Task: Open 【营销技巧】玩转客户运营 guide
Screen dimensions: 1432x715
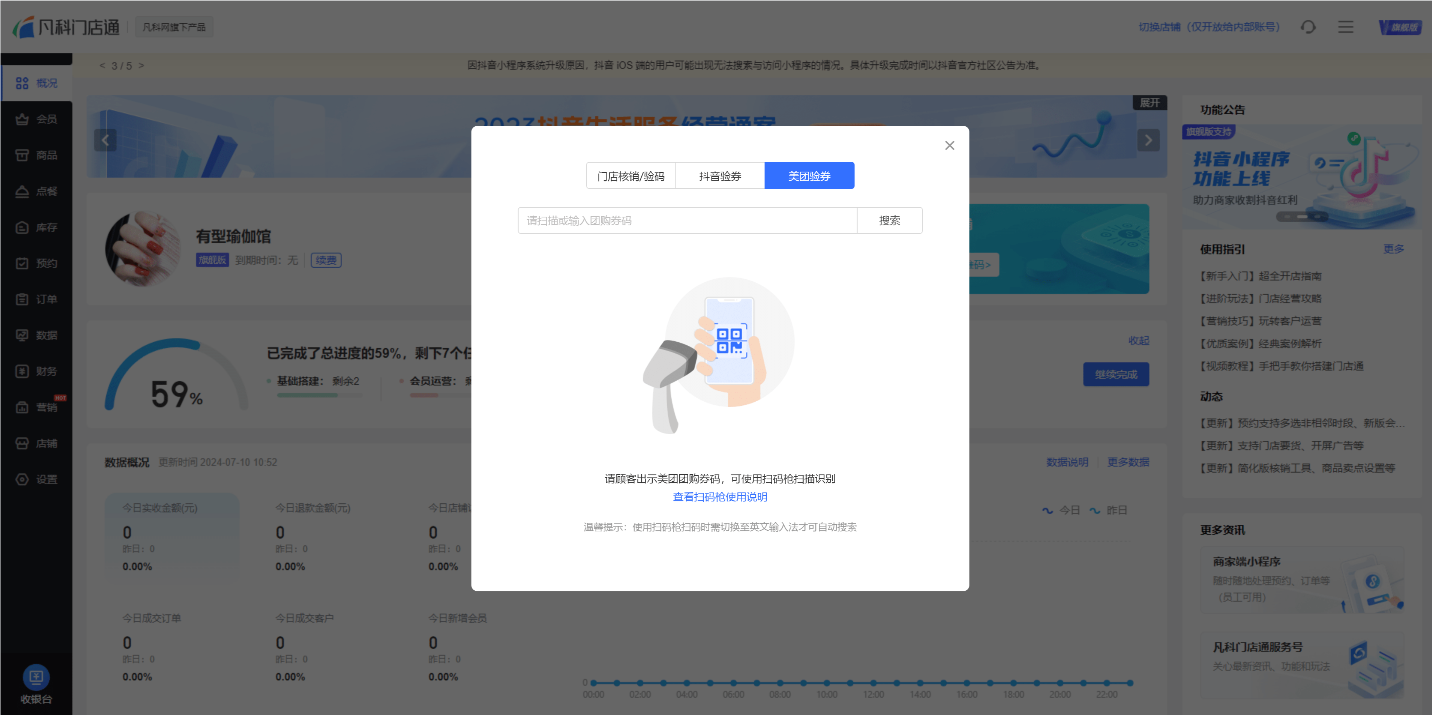Action: (x=1260, y=321)
